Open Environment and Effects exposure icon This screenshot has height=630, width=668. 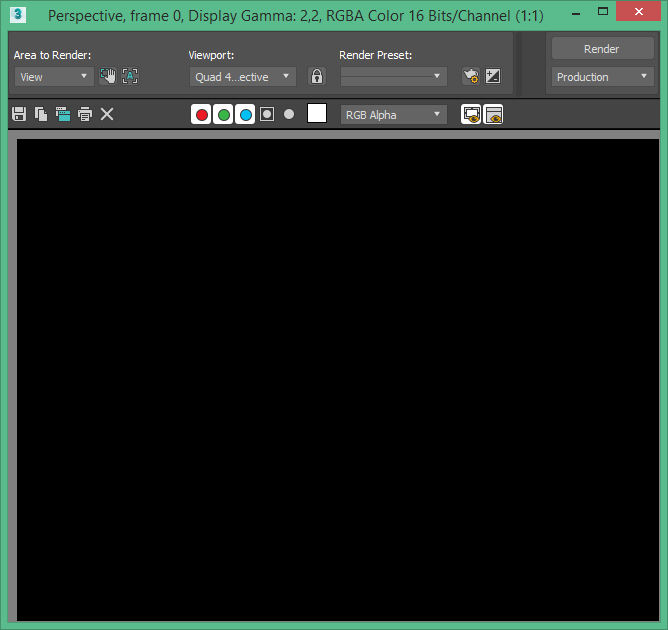493,76
